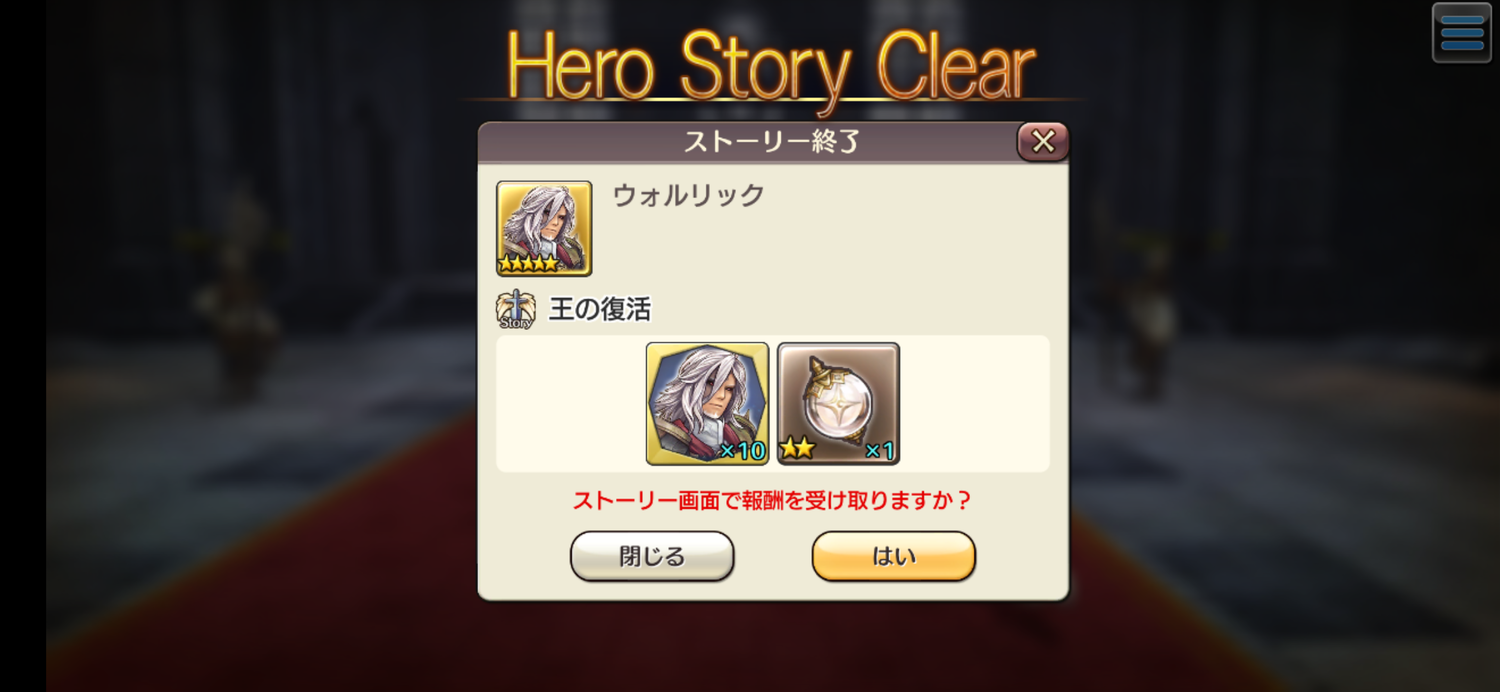Click the red reward confirmation question text
This screenshot has width=1500, height=692.
tap(772, 500)
